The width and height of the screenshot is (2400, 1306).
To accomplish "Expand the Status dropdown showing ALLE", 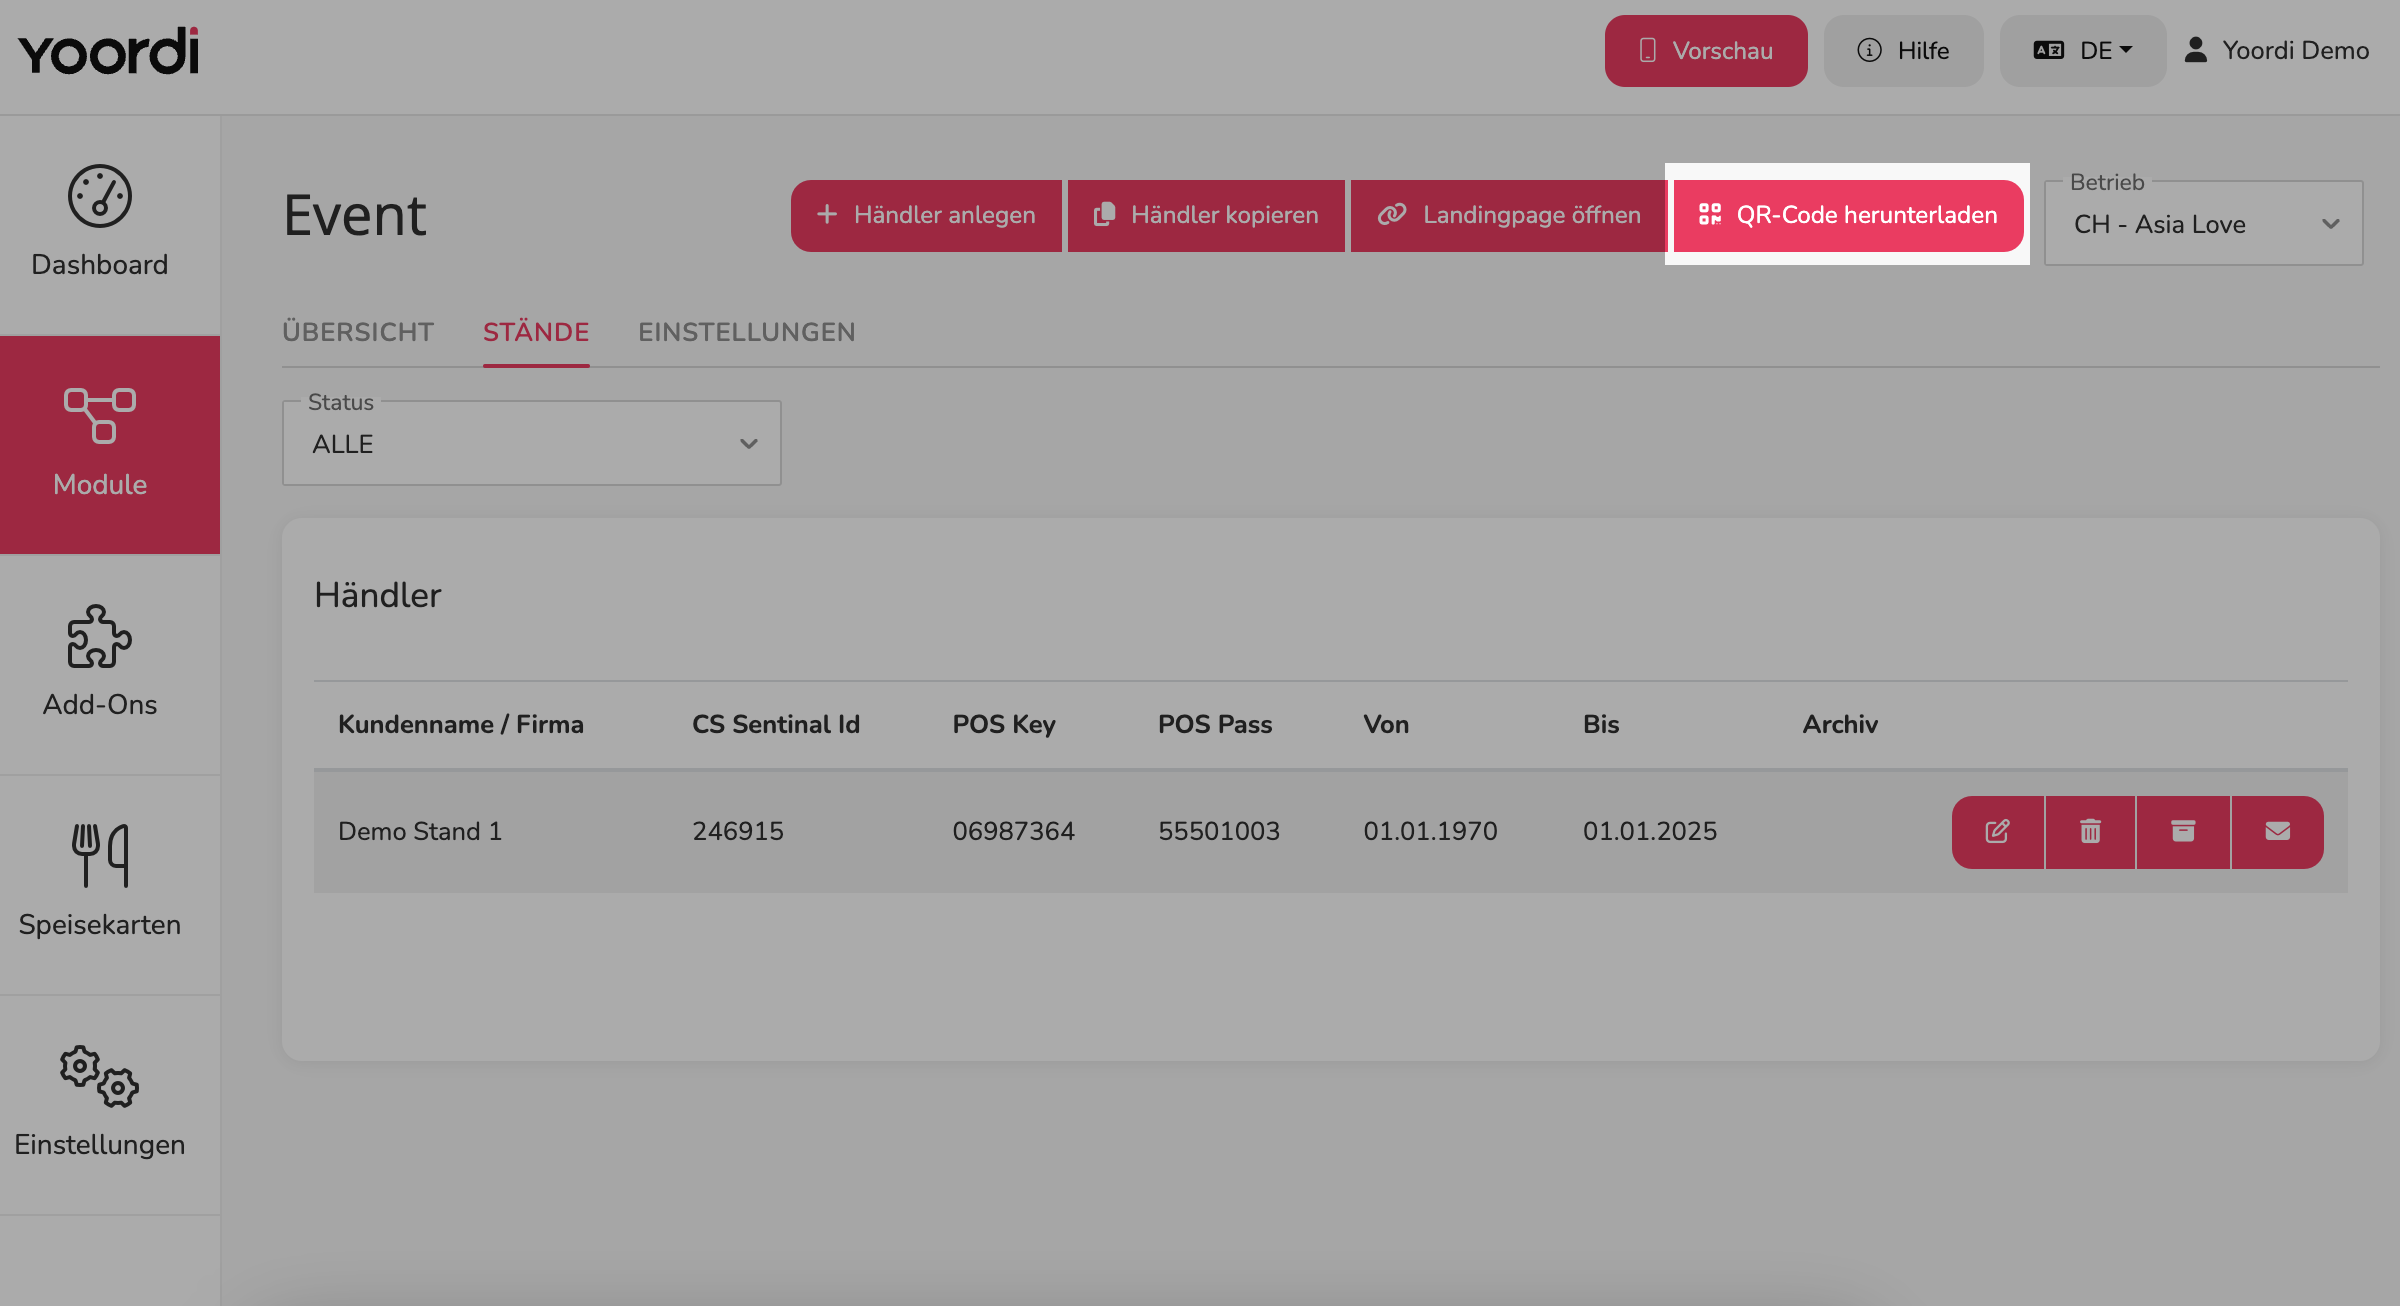I will [x=532, y=443].
